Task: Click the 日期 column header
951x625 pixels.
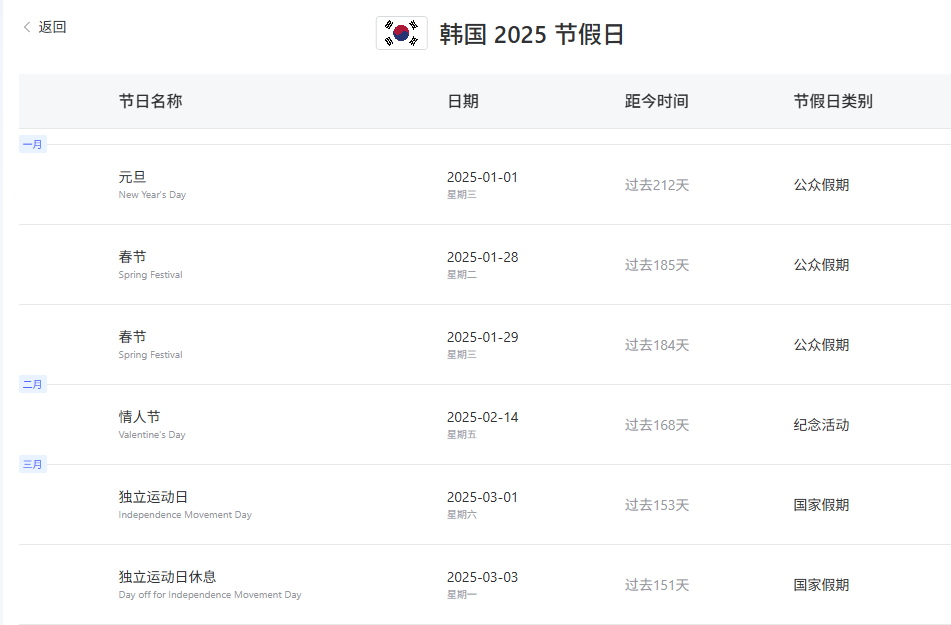Action: (x=462, y=101)
